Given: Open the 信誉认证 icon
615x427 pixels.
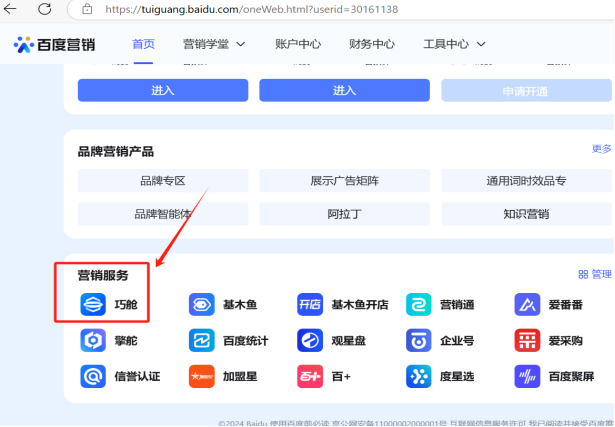Looking at the screenshot, I should (x=93, y=376).
